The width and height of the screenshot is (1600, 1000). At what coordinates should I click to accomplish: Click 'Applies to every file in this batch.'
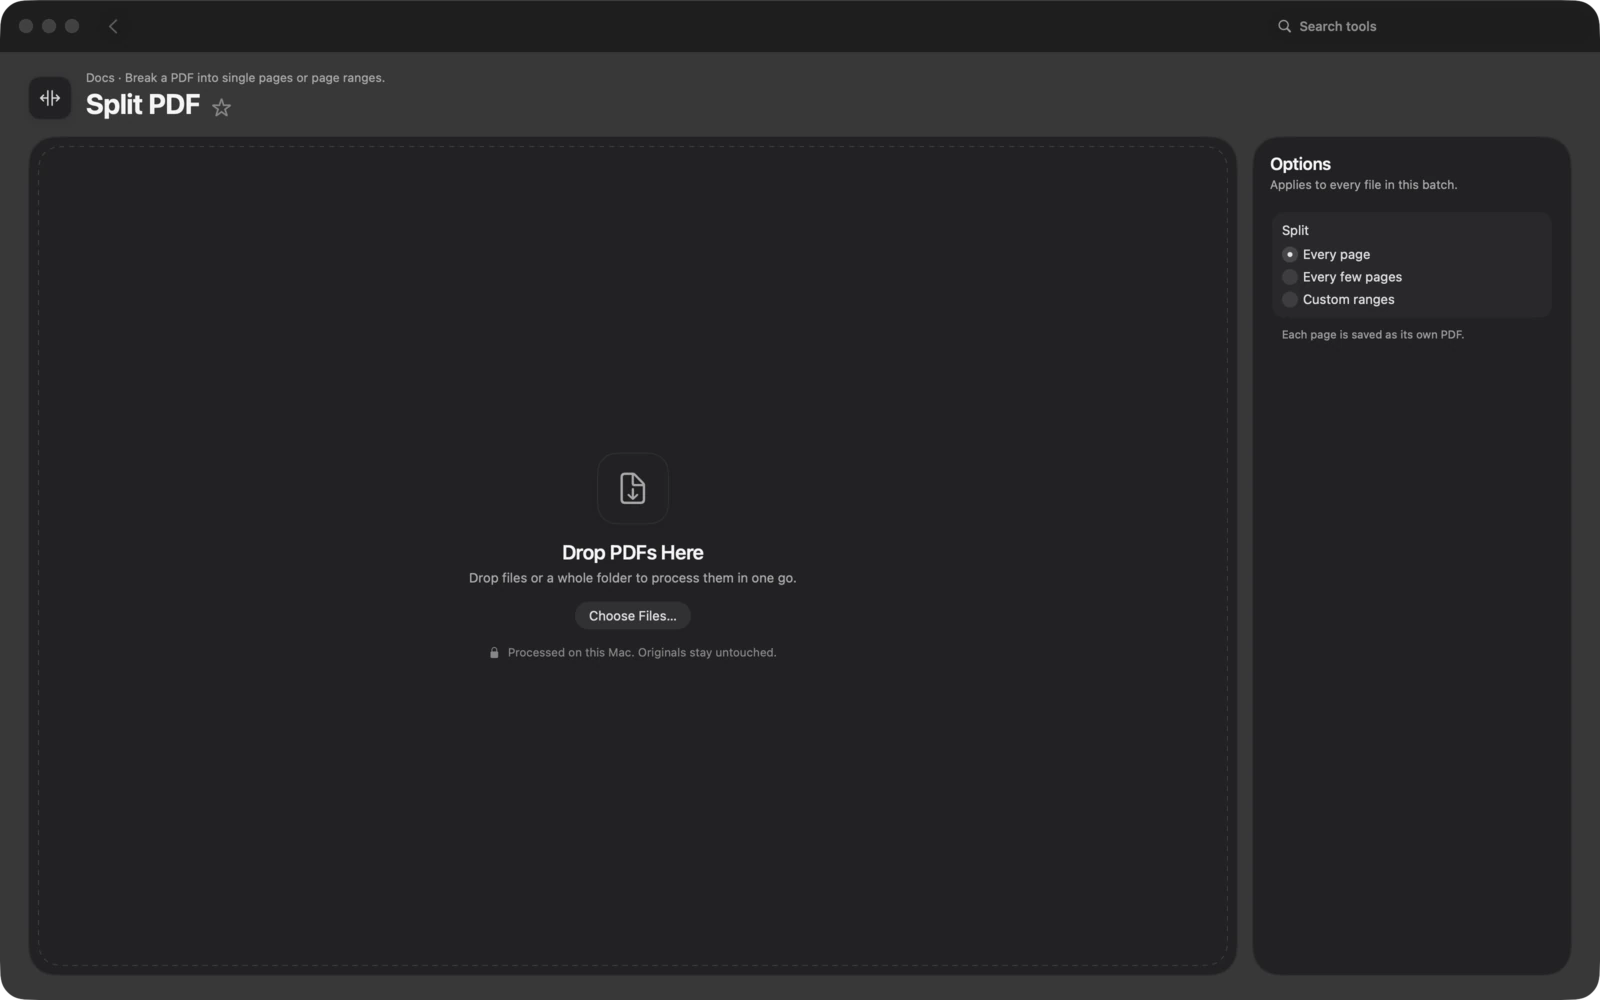click(1364, 185)
